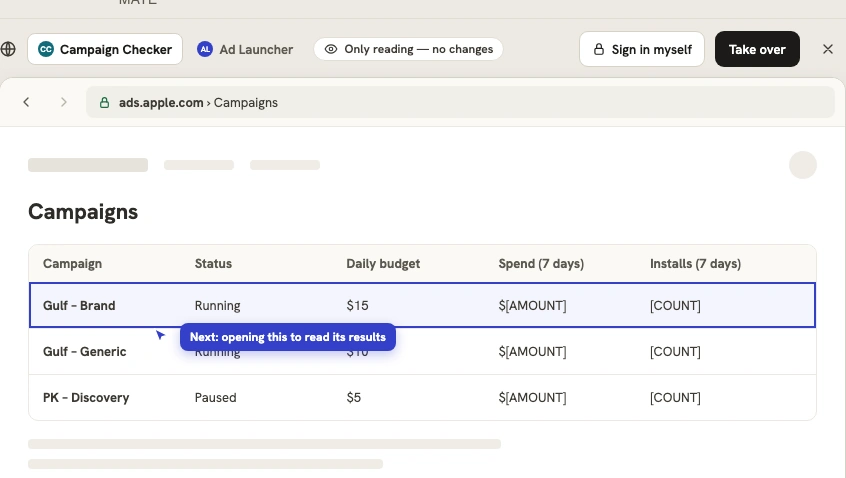Click the AL avatar icon on Ad Launcher
846x478 pixels.
[204, 49]
